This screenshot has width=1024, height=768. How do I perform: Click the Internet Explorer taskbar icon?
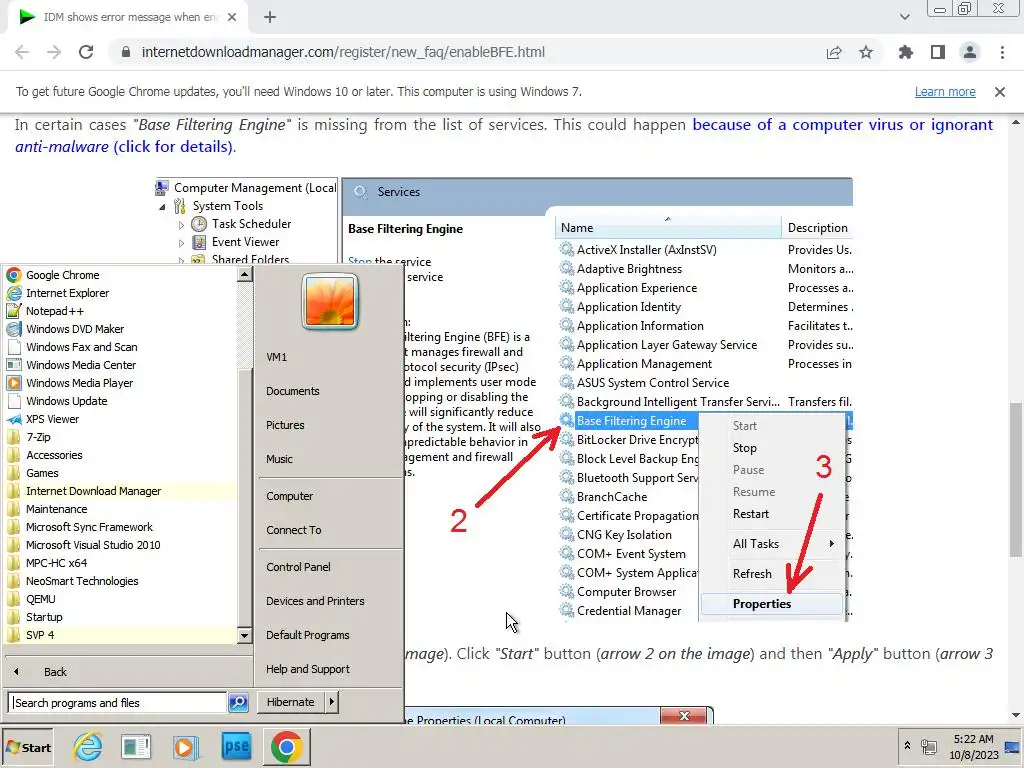click(x=88, y=746)
